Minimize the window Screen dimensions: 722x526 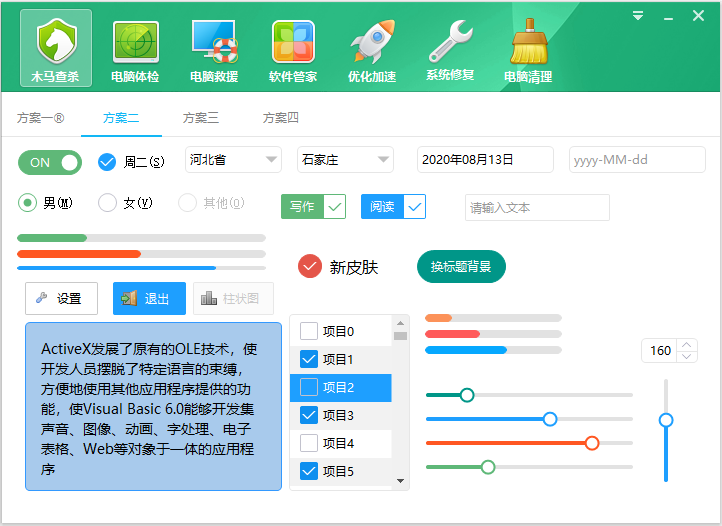(x=668, y=17)
